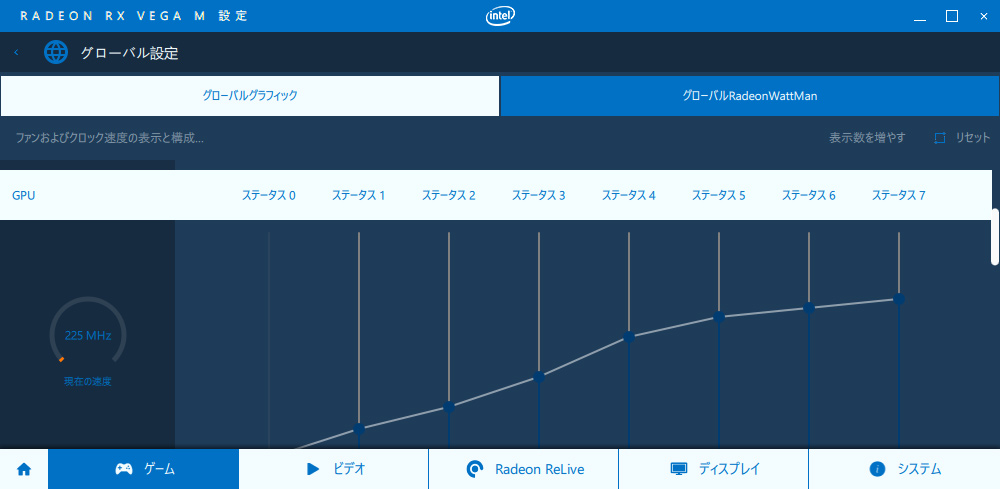Switch to the グローバルグラフィック tab
Image resolution: width=1000 pixels, height=489 pixels.
[249, 96]
